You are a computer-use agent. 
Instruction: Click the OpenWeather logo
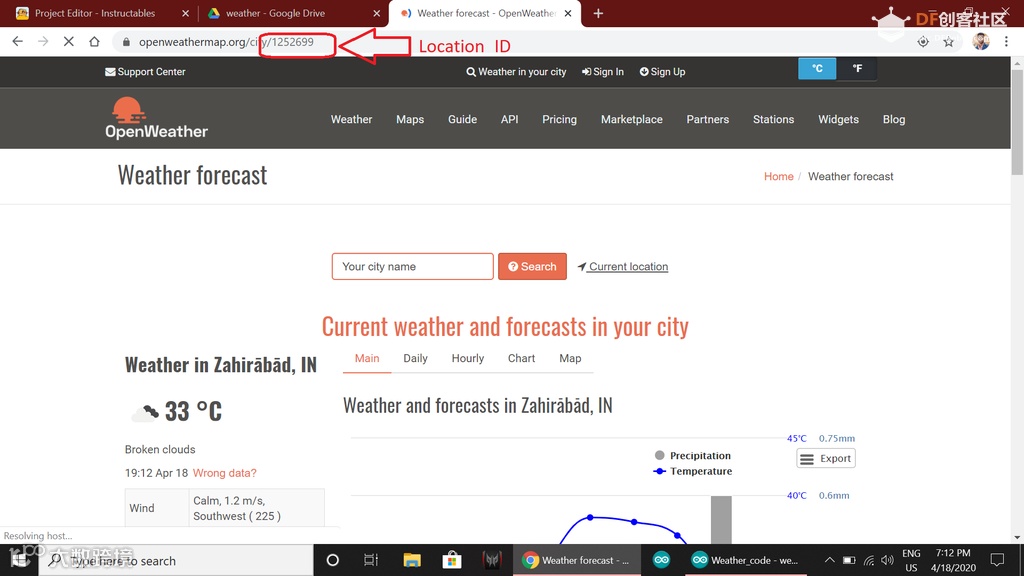tap(156, 118)
